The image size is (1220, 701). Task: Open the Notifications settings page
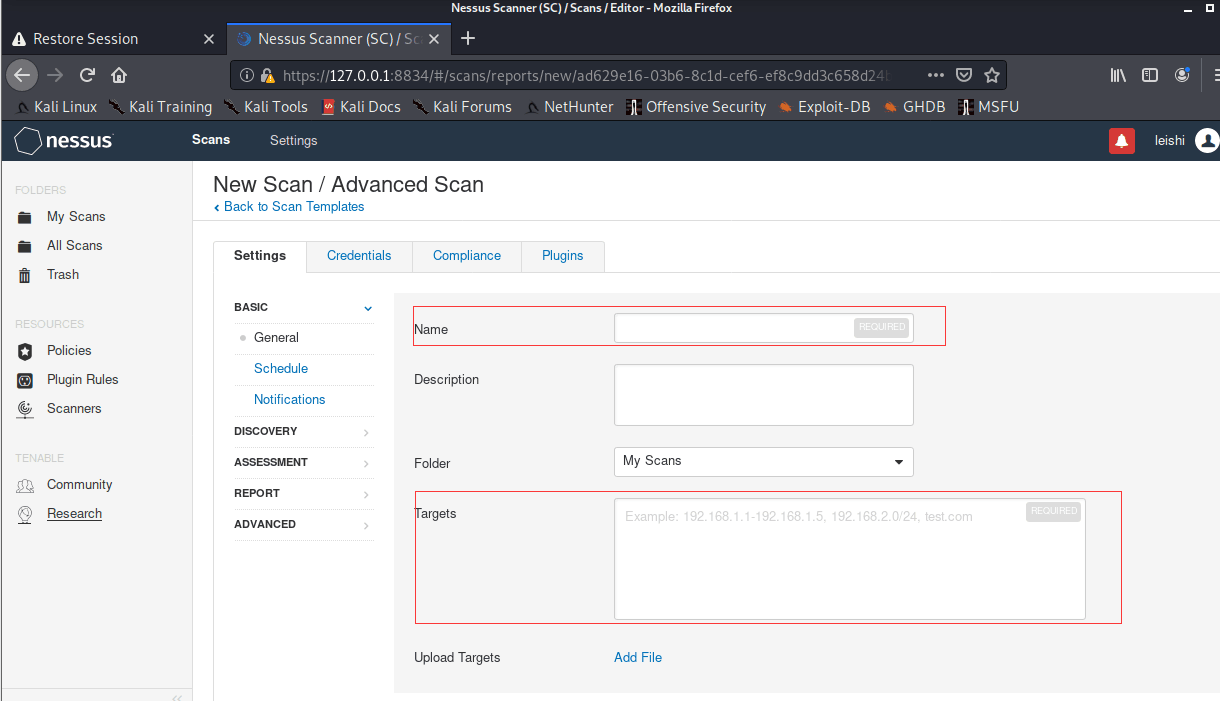(x=290, y=400)
